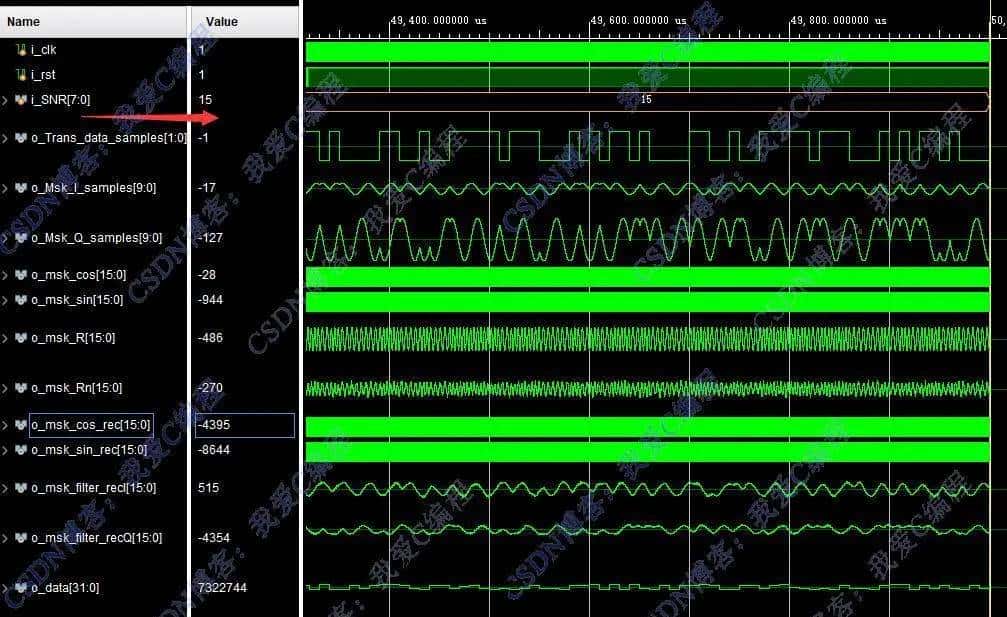Click the bus icon for o_Msk_I_samples[9:0]
The width and height of the screenshot is (1007, 617).
tap(22, 187)
